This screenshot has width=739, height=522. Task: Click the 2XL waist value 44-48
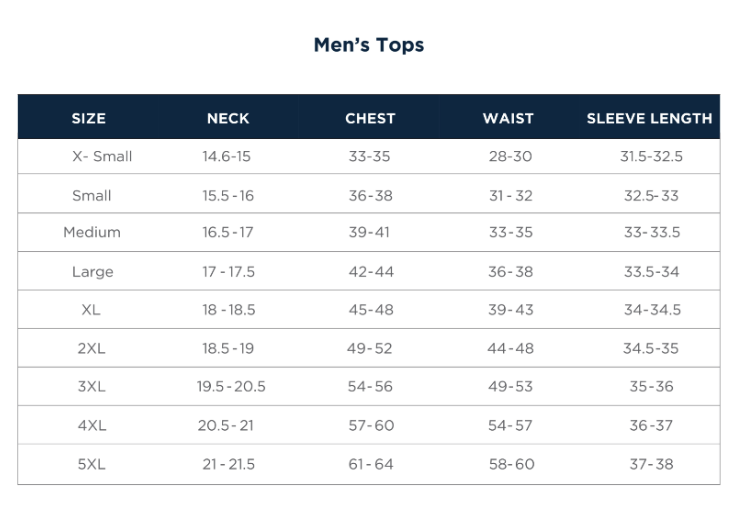tap(511, 348)
